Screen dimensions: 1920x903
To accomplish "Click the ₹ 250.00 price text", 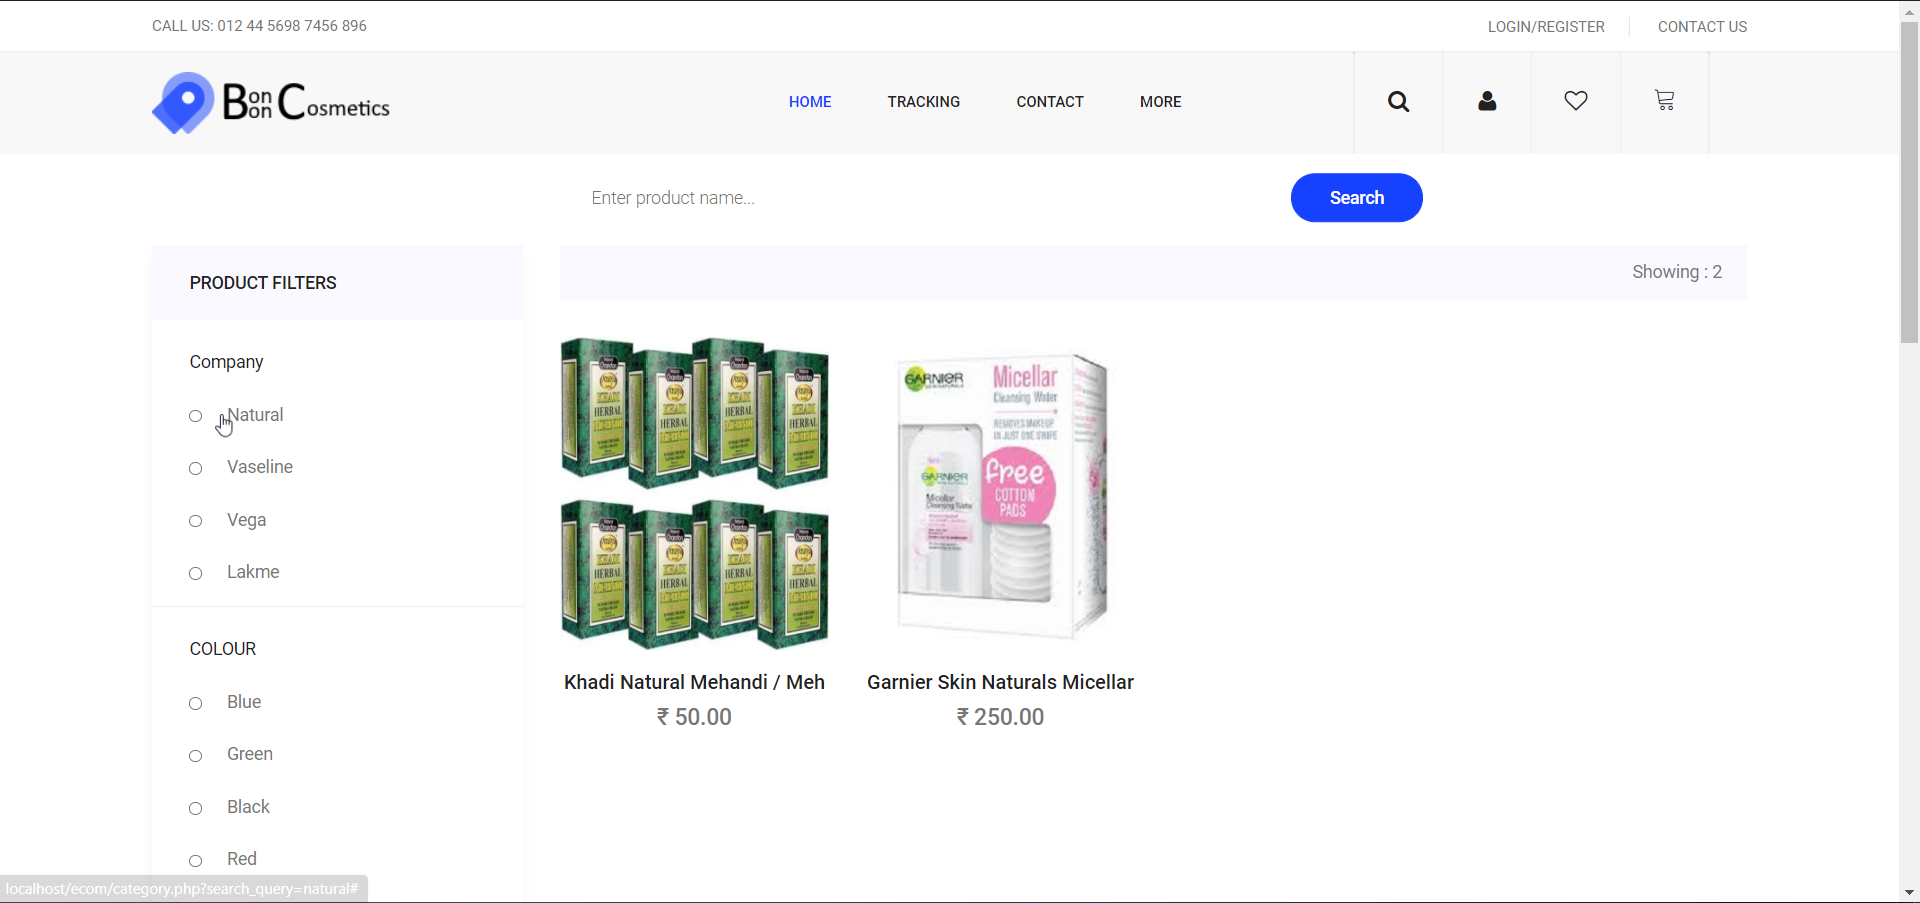I will [x=1000, y=717].
